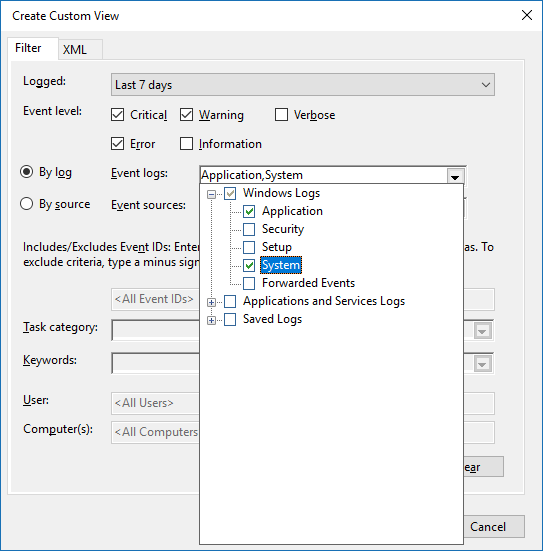Select the highlighted System tree item
The width and height of the screenshot is (543, 551).
click(x=281, y=265)
